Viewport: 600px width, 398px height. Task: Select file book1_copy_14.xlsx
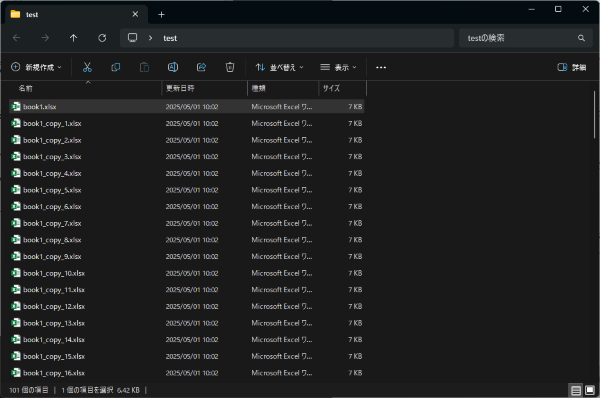pyautogui.click(x=187, y=339)
